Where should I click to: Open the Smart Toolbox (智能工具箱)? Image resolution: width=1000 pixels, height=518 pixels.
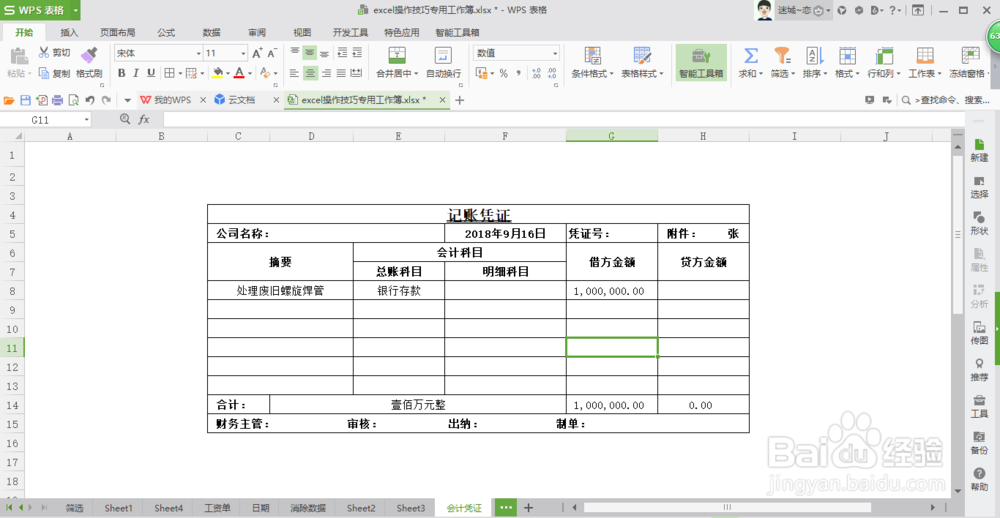[x=701, y=62]
